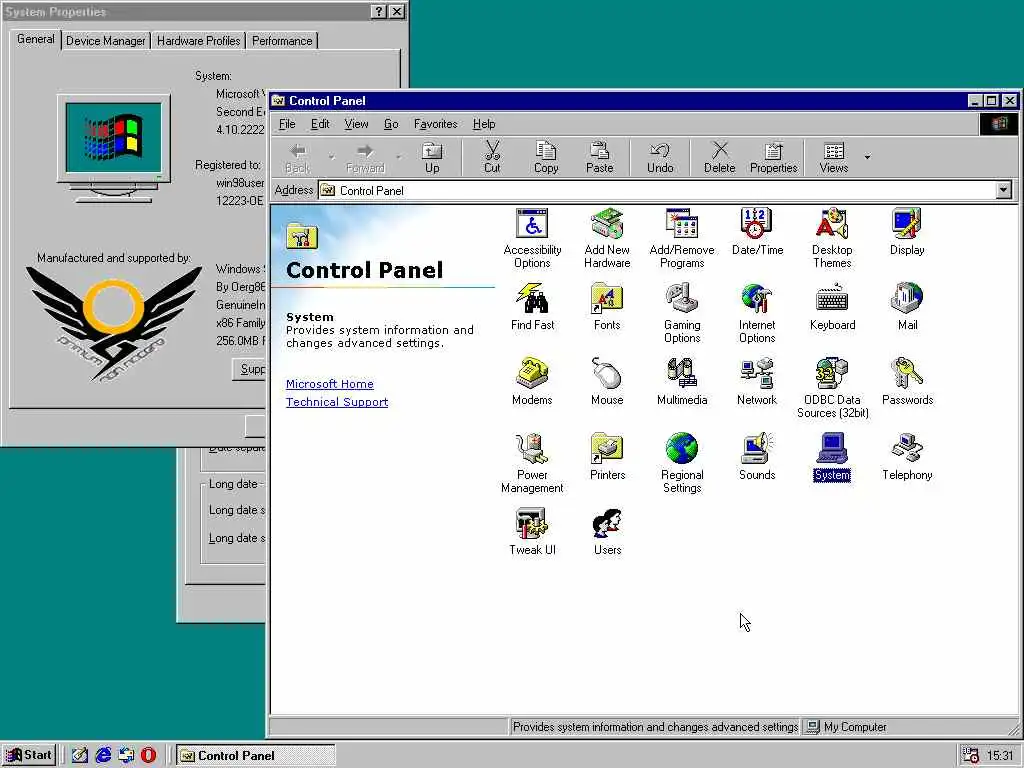Open the Display applet
Image resolution: width=1024 pixels, height=768 pixels.
click(x=907, y=232)
